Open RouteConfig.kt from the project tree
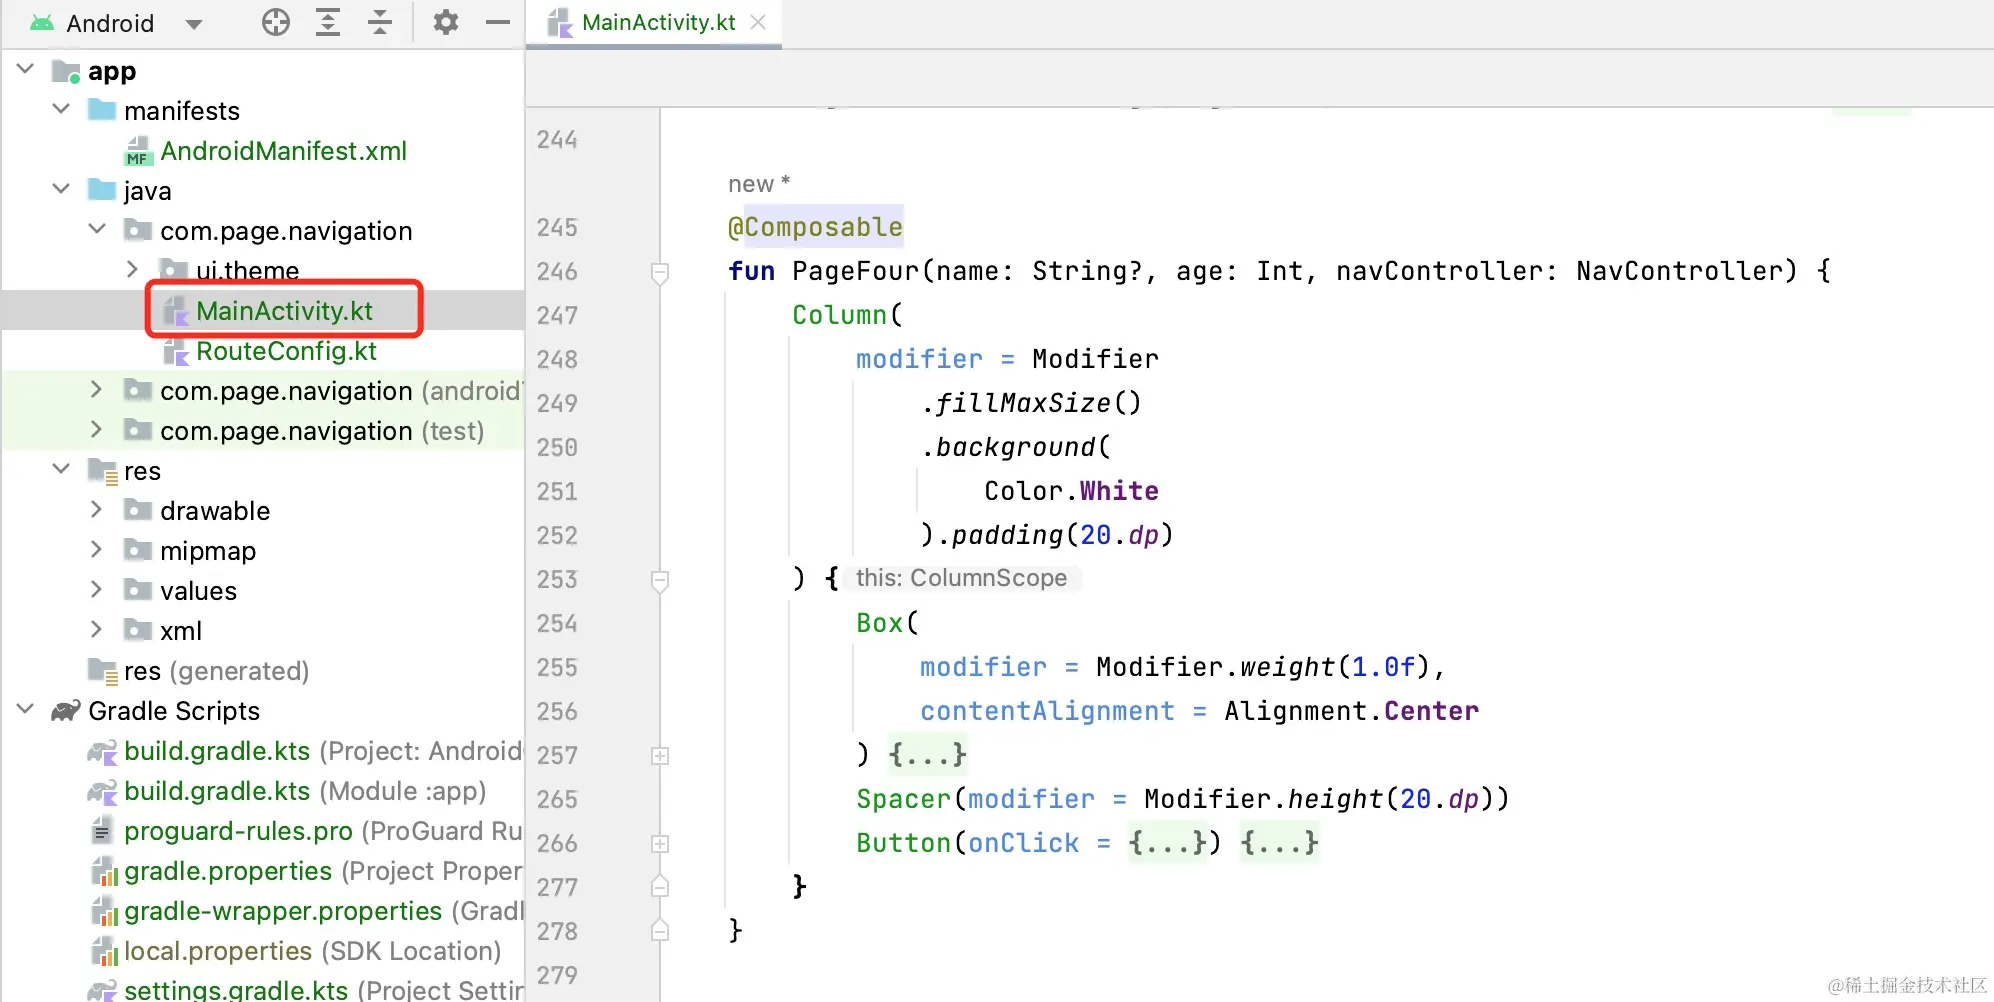Screen dimensions: 1994x1002 pyautogui.click(x=286, y=351)
